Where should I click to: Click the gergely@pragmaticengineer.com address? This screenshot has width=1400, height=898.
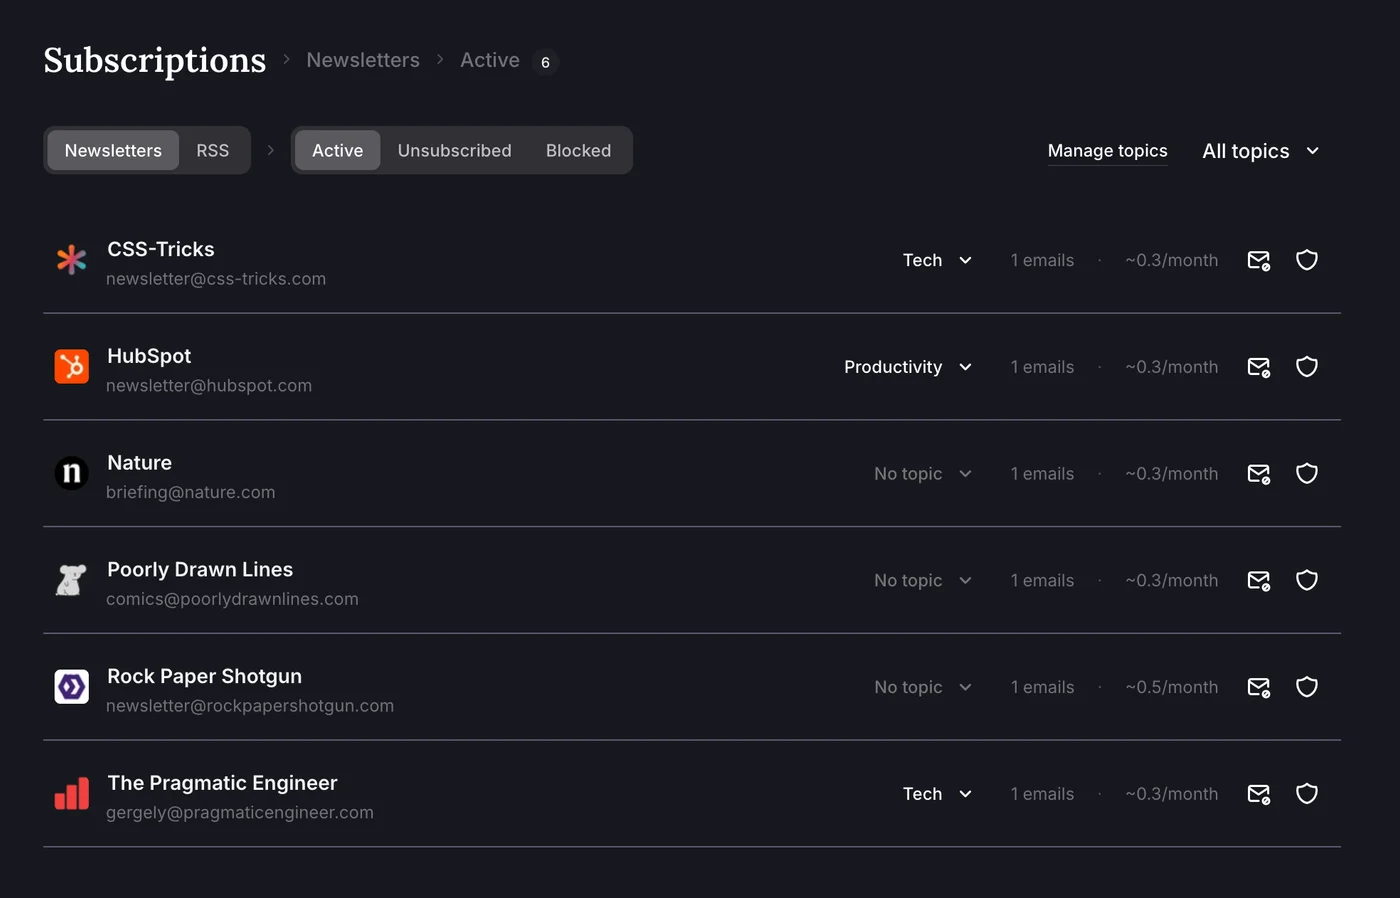(240, 813)
